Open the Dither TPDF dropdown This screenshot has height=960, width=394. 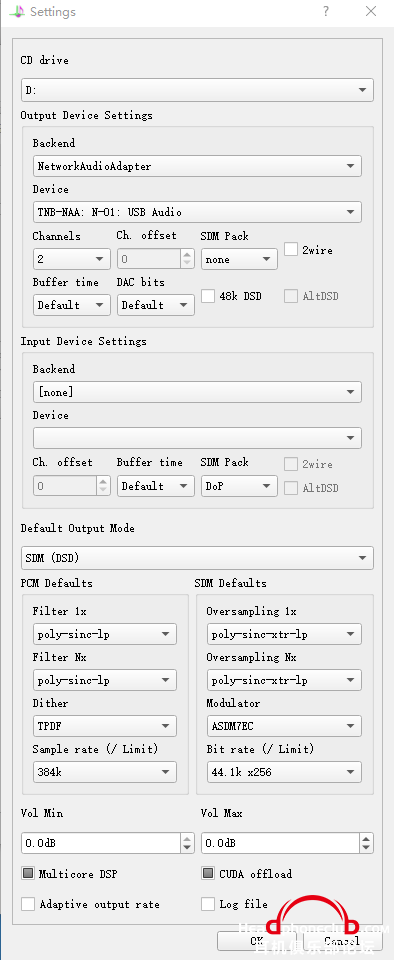coord(105,726)
